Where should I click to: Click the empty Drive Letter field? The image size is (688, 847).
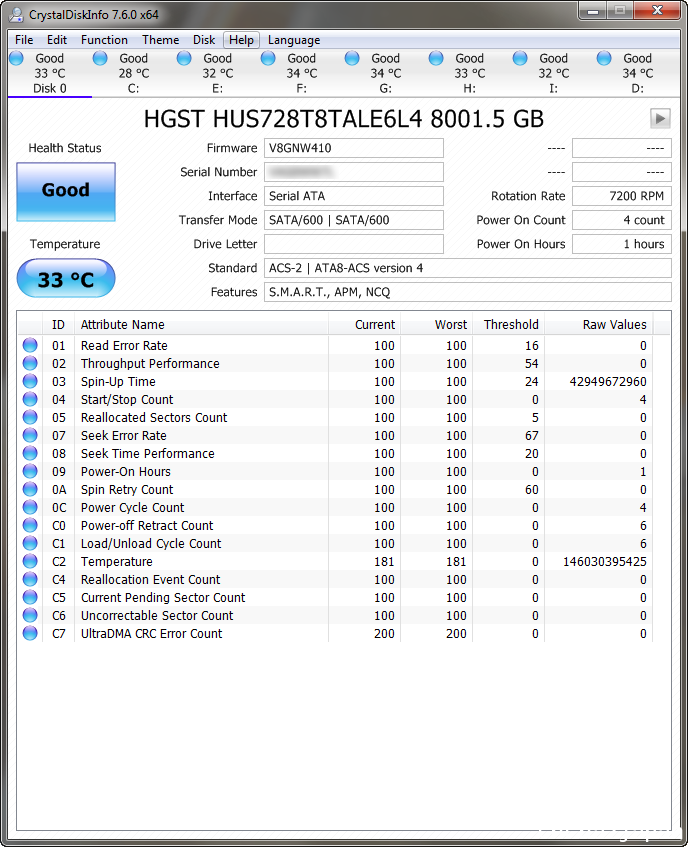(x=354, y=244)
